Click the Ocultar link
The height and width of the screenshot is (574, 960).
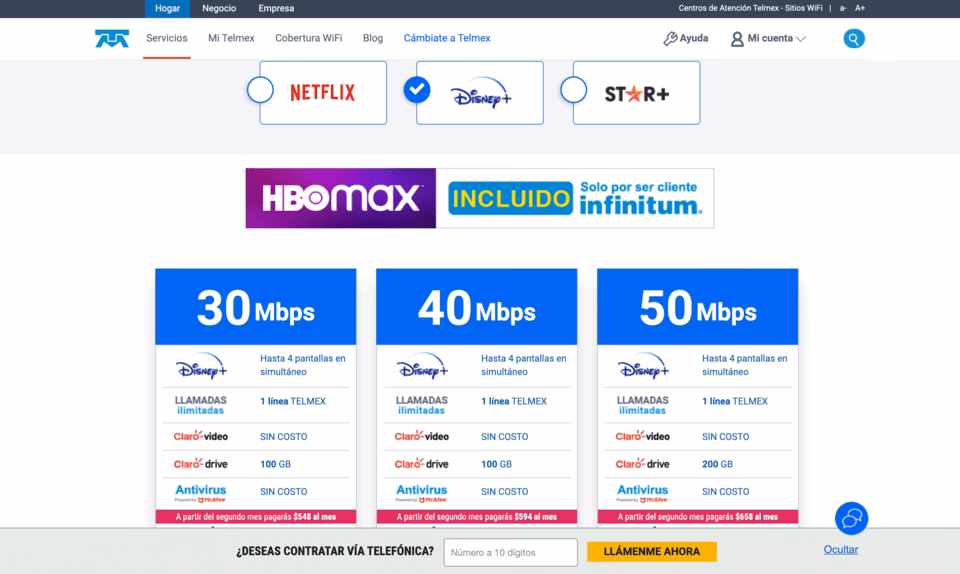pos(841,550)
